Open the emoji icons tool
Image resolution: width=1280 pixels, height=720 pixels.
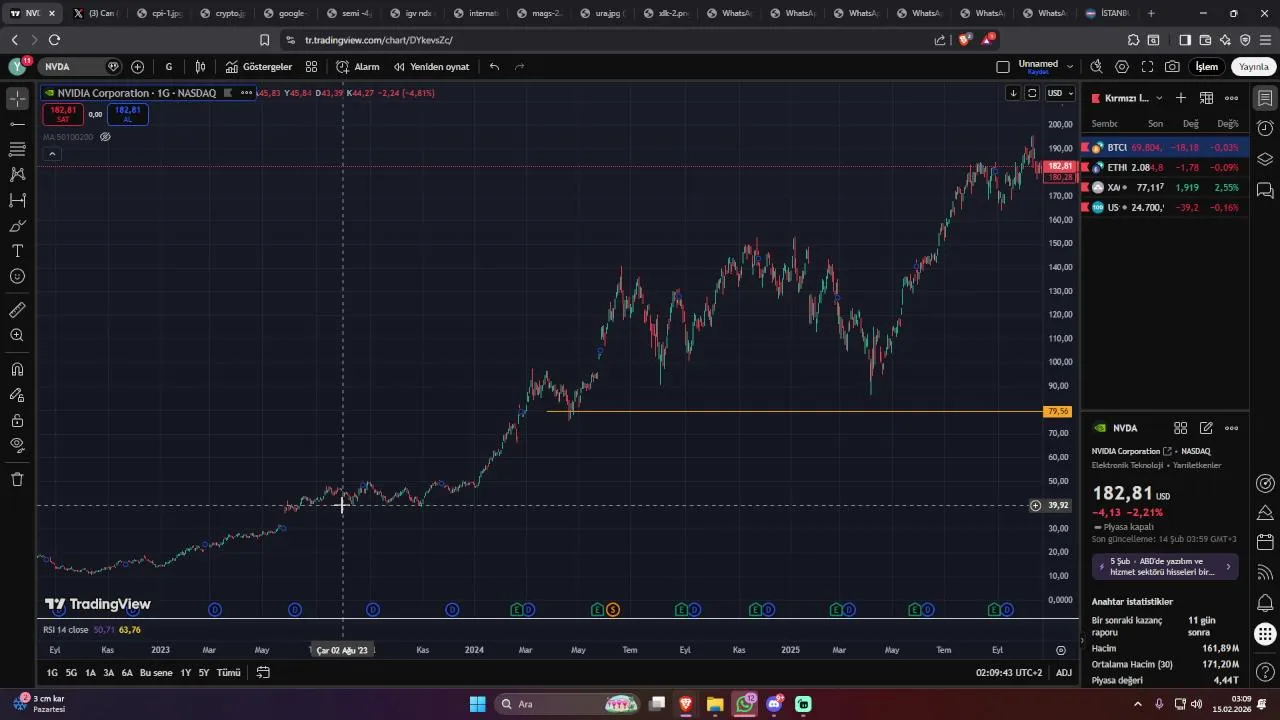[x=17, y=276]
